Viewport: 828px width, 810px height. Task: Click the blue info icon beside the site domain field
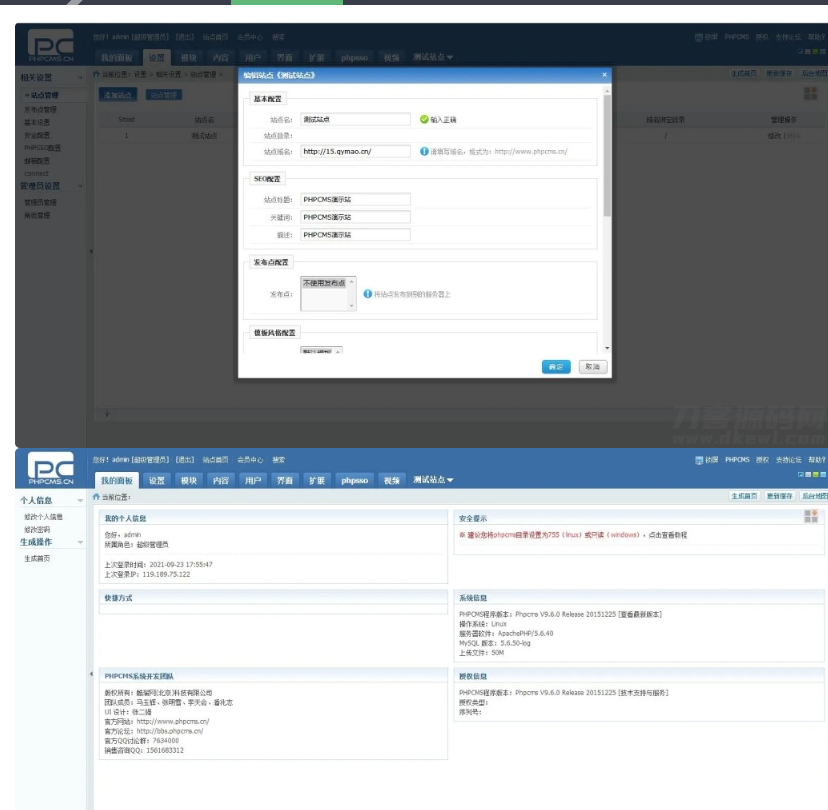424,152
